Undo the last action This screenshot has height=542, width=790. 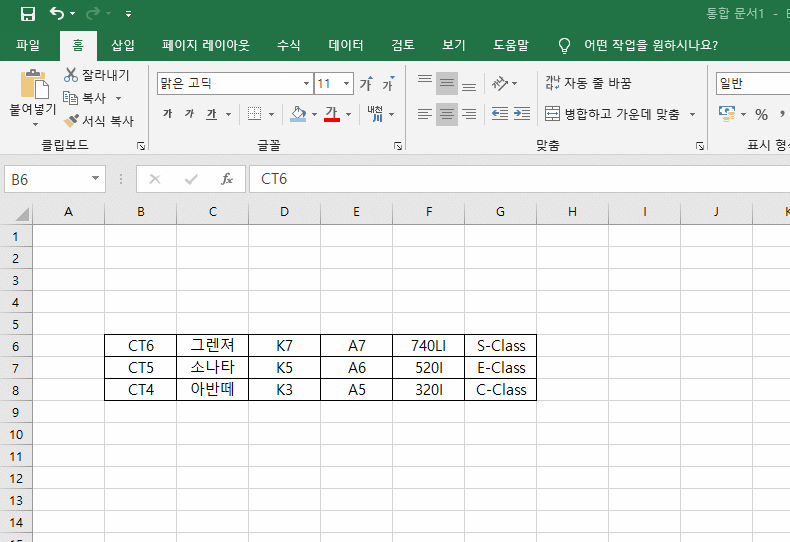(x=56, y=14)
